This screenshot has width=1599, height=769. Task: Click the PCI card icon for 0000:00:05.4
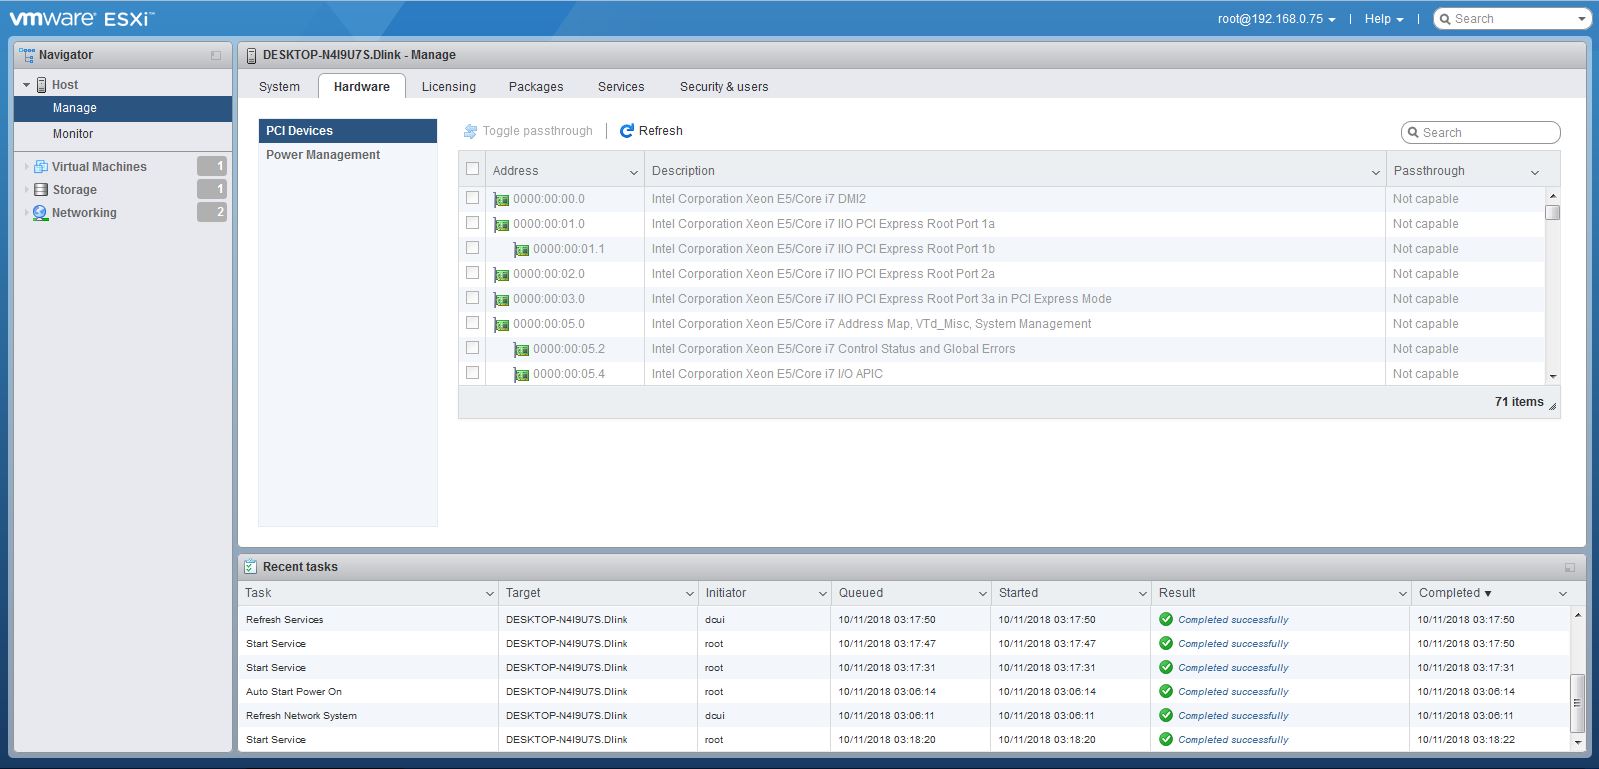tap(522, 374)
